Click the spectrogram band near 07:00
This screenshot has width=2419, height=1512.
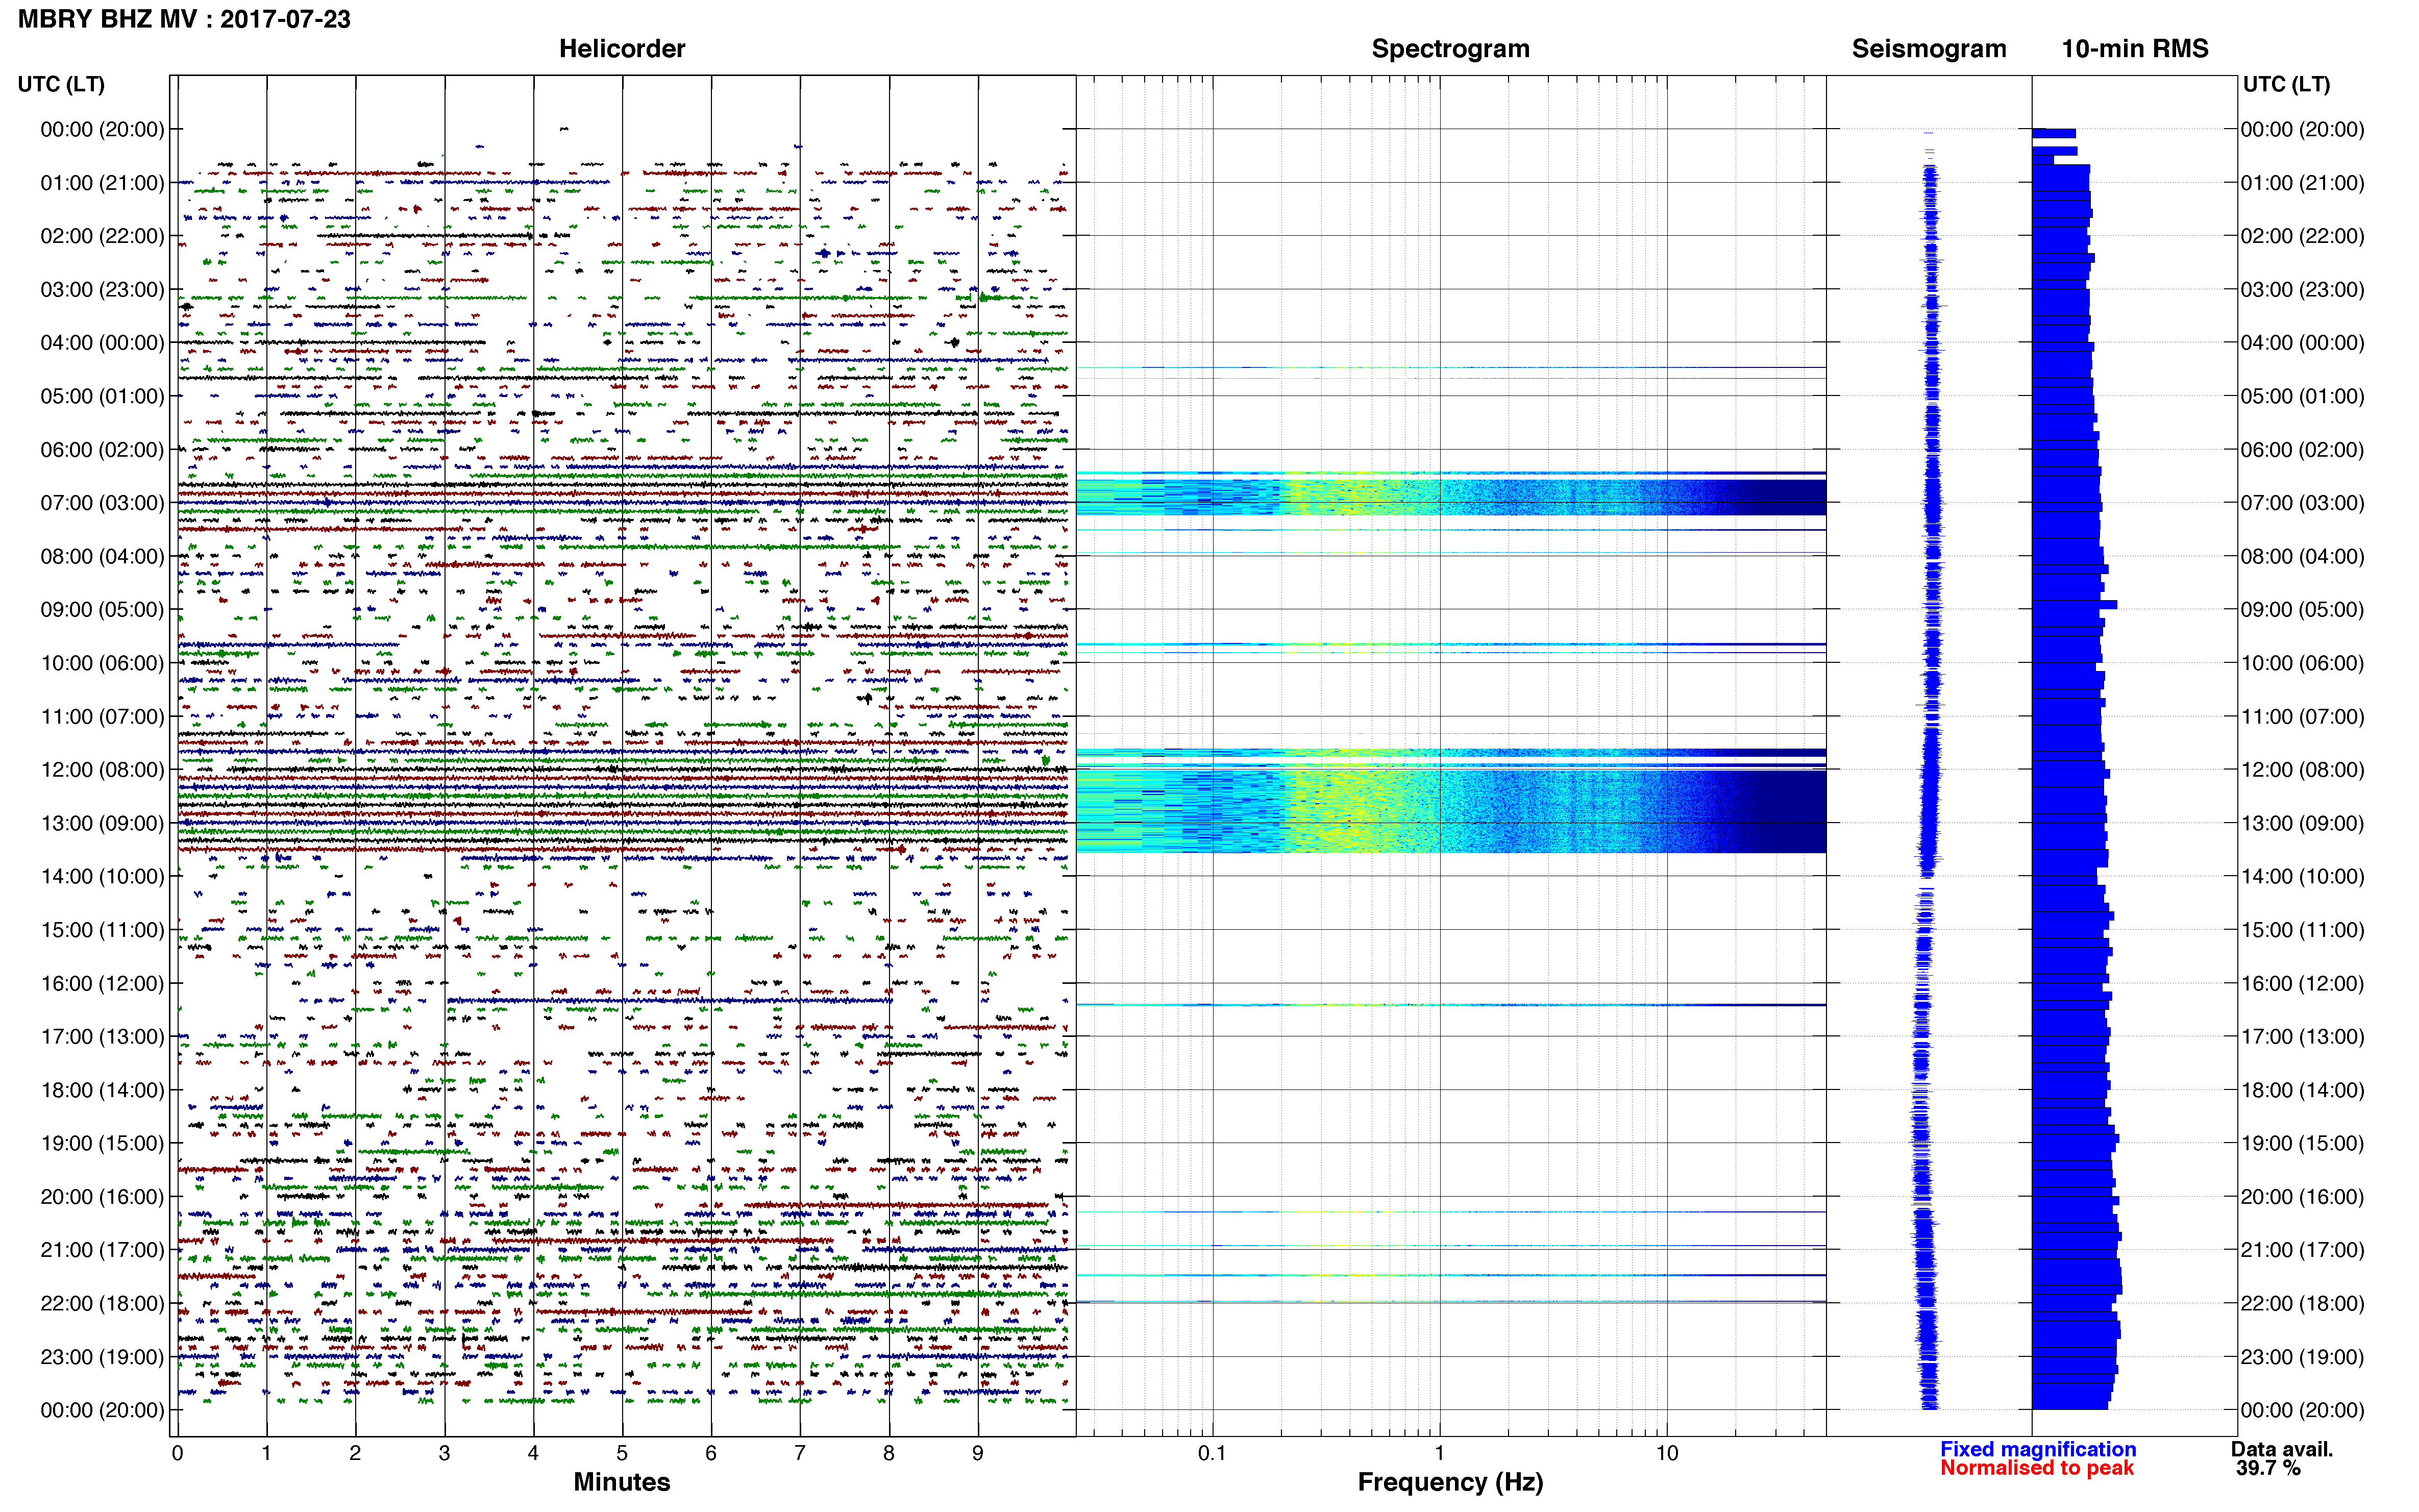[x=1450, y=497]
